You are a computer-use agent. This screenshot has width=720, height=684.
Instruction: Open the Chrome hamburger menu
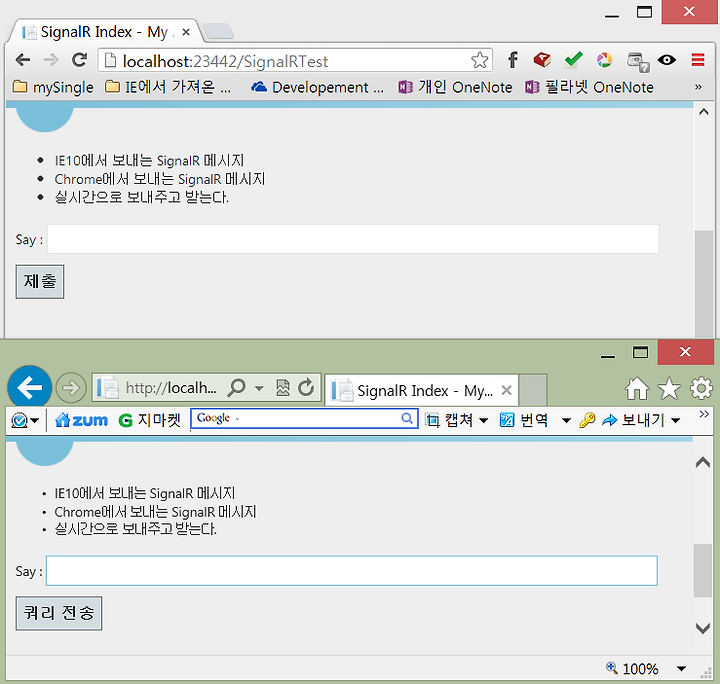[698, 60]
